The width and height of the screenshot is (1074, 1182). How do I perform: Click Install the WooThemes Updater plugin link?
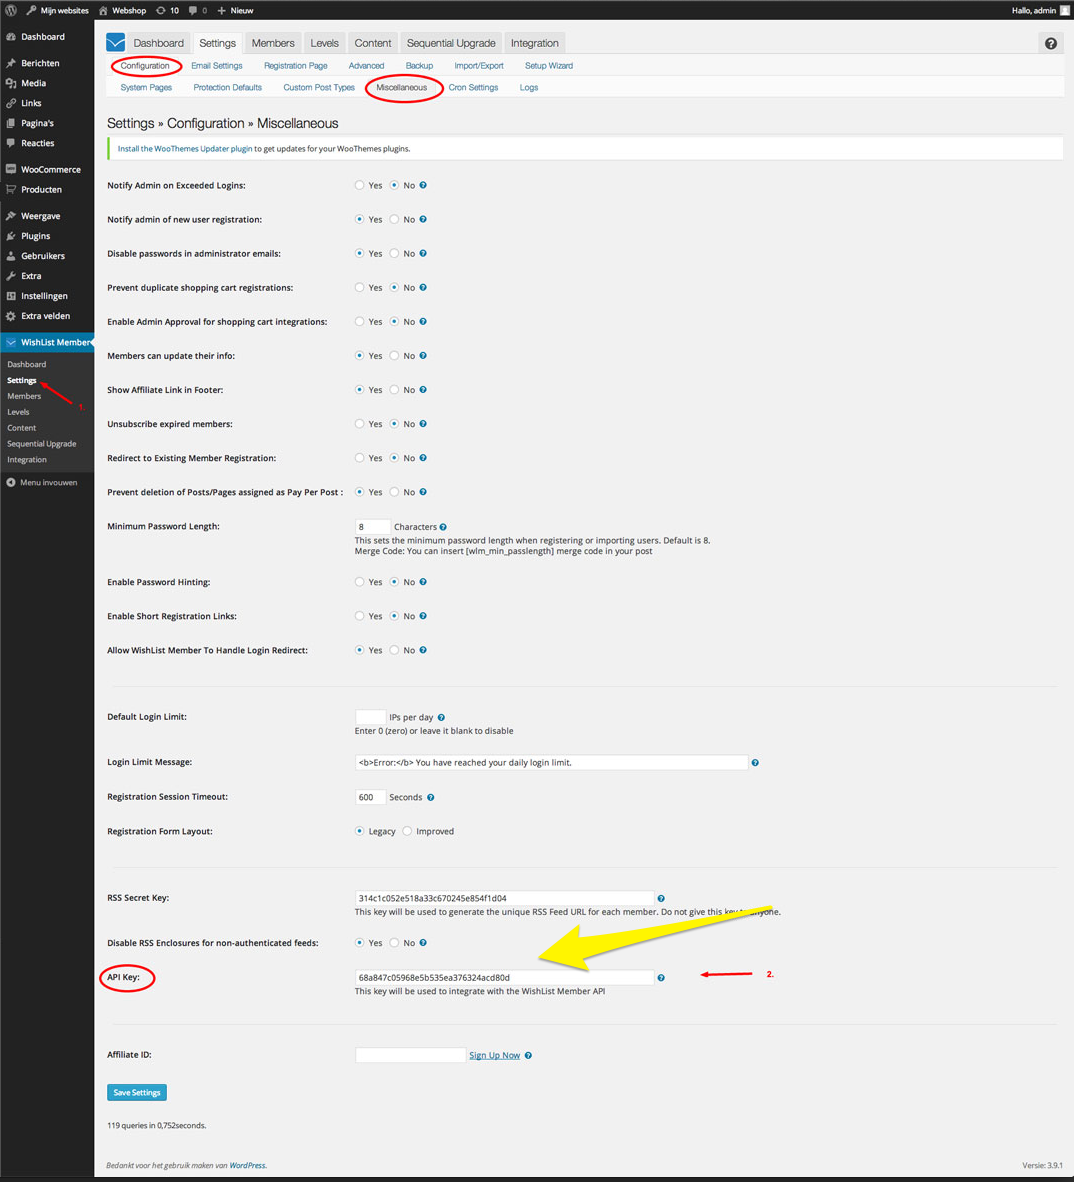click(x=185, y=149)
